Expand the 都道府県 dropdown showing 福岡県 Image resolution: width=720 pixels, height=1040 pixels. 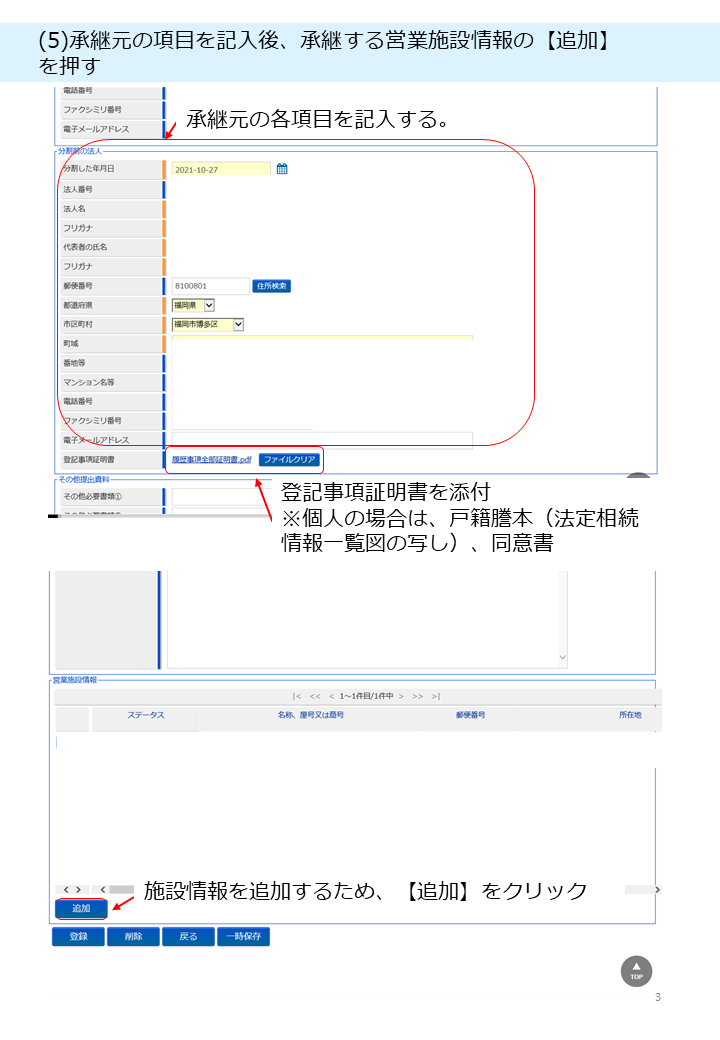coord(209,305)
